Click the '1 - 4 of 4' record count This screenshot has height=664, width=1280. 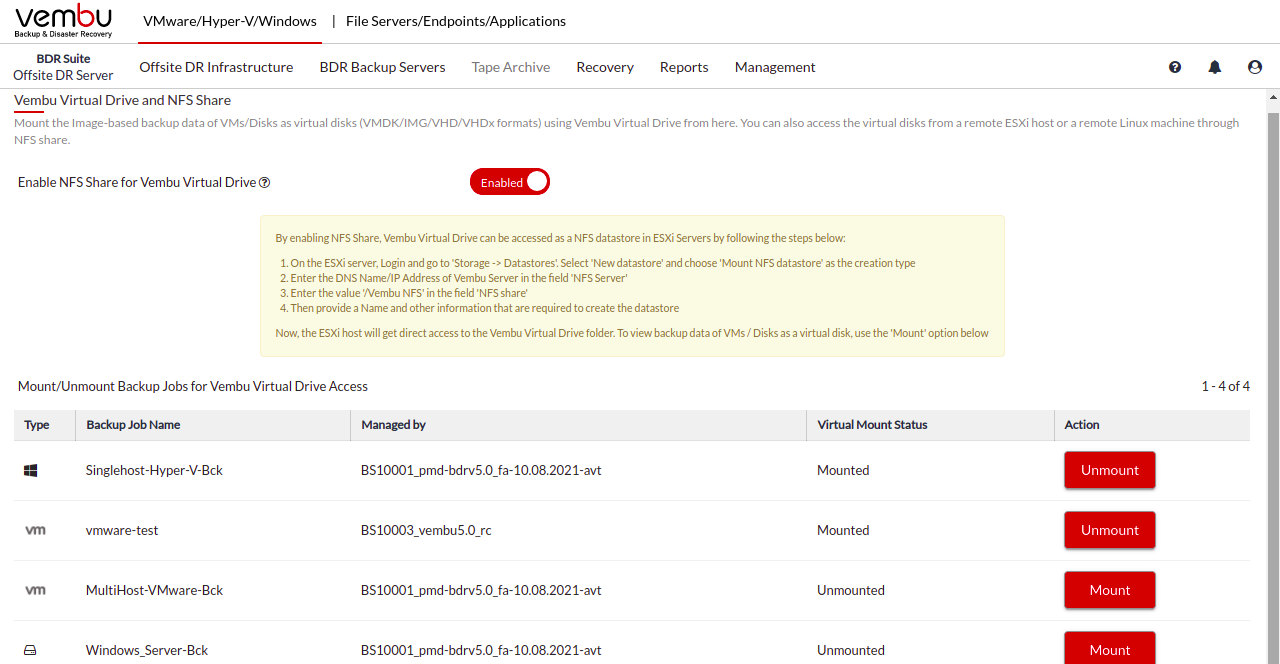point(1226,386)
